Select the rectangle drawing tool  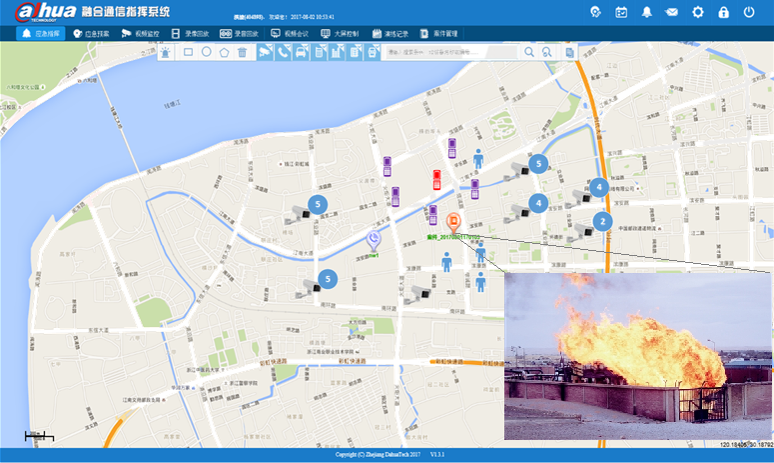(x=188, y=52)
